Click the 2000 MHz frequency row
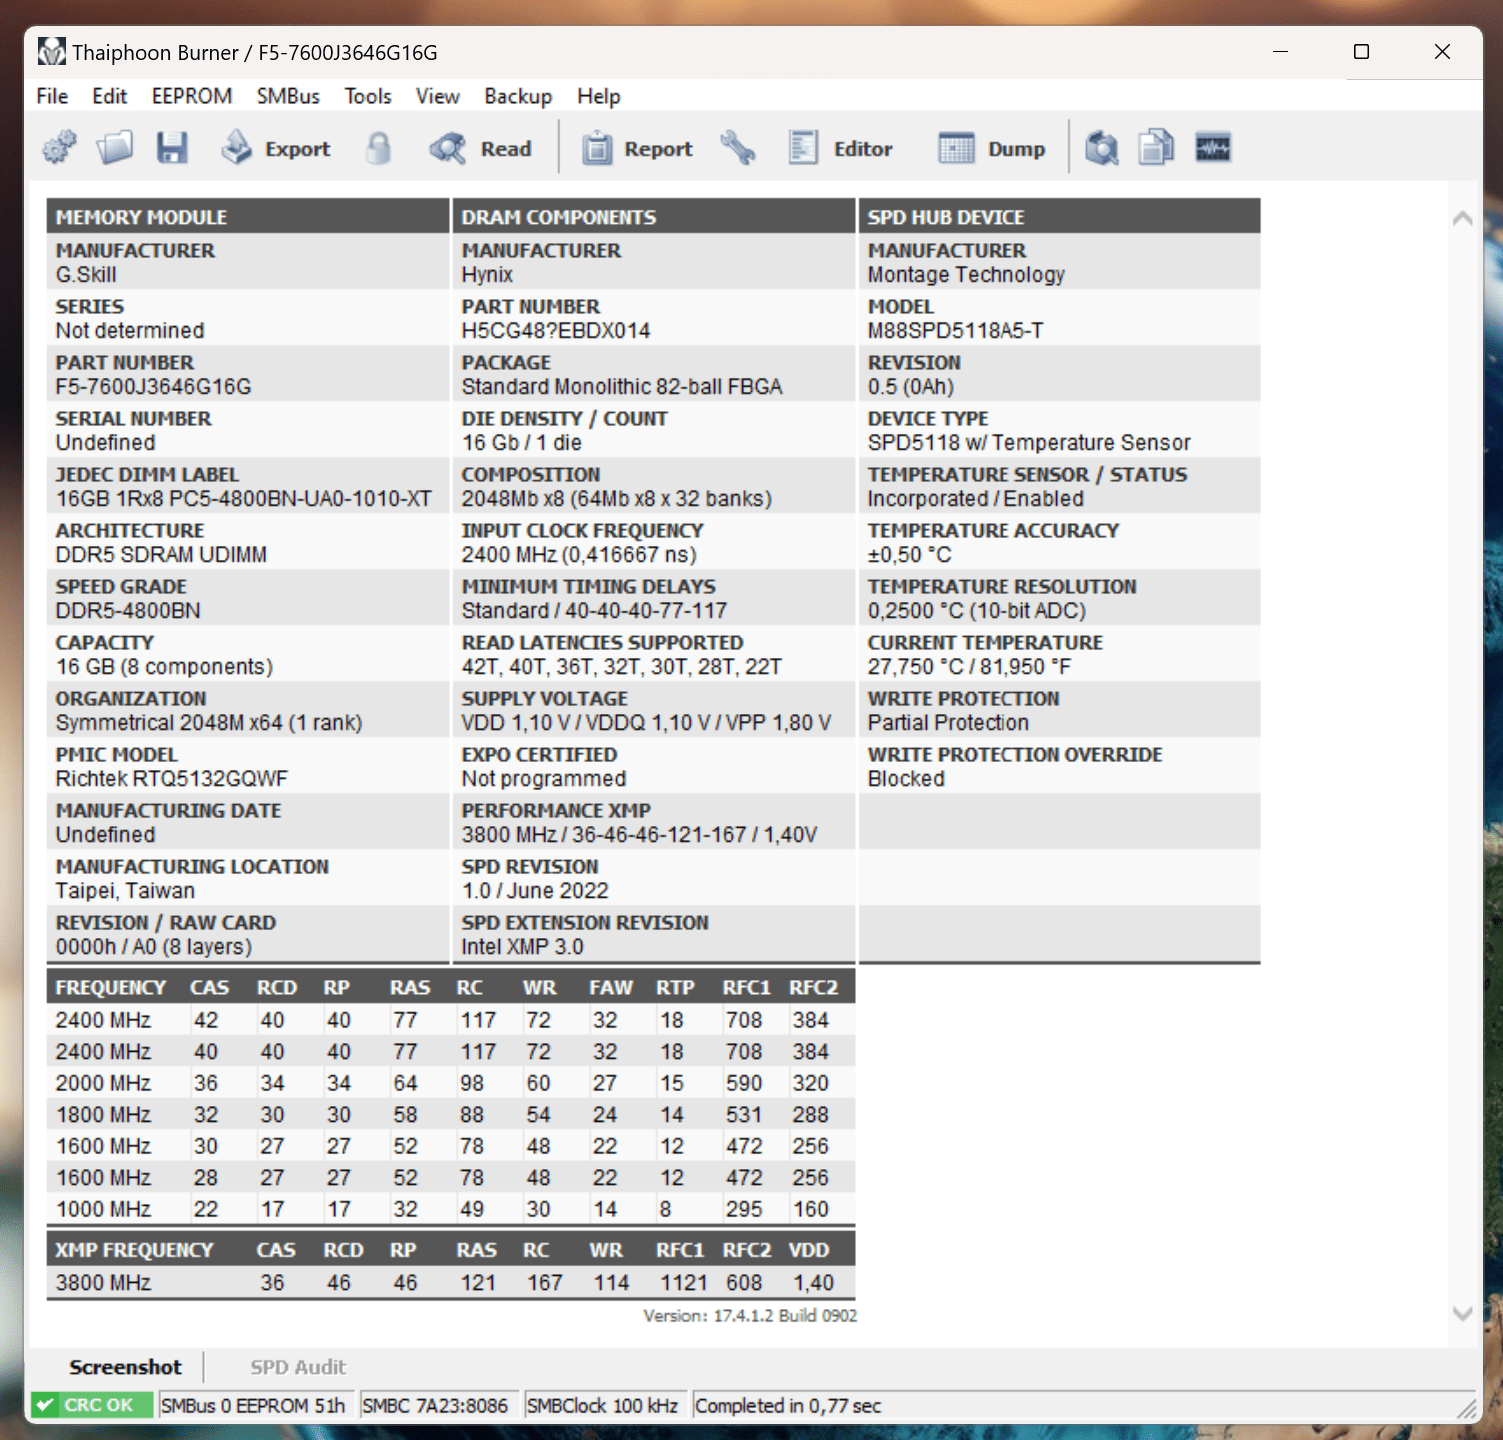Image resolution: width=1503 pixels, height=1440 pixels. pos(450,1083)
